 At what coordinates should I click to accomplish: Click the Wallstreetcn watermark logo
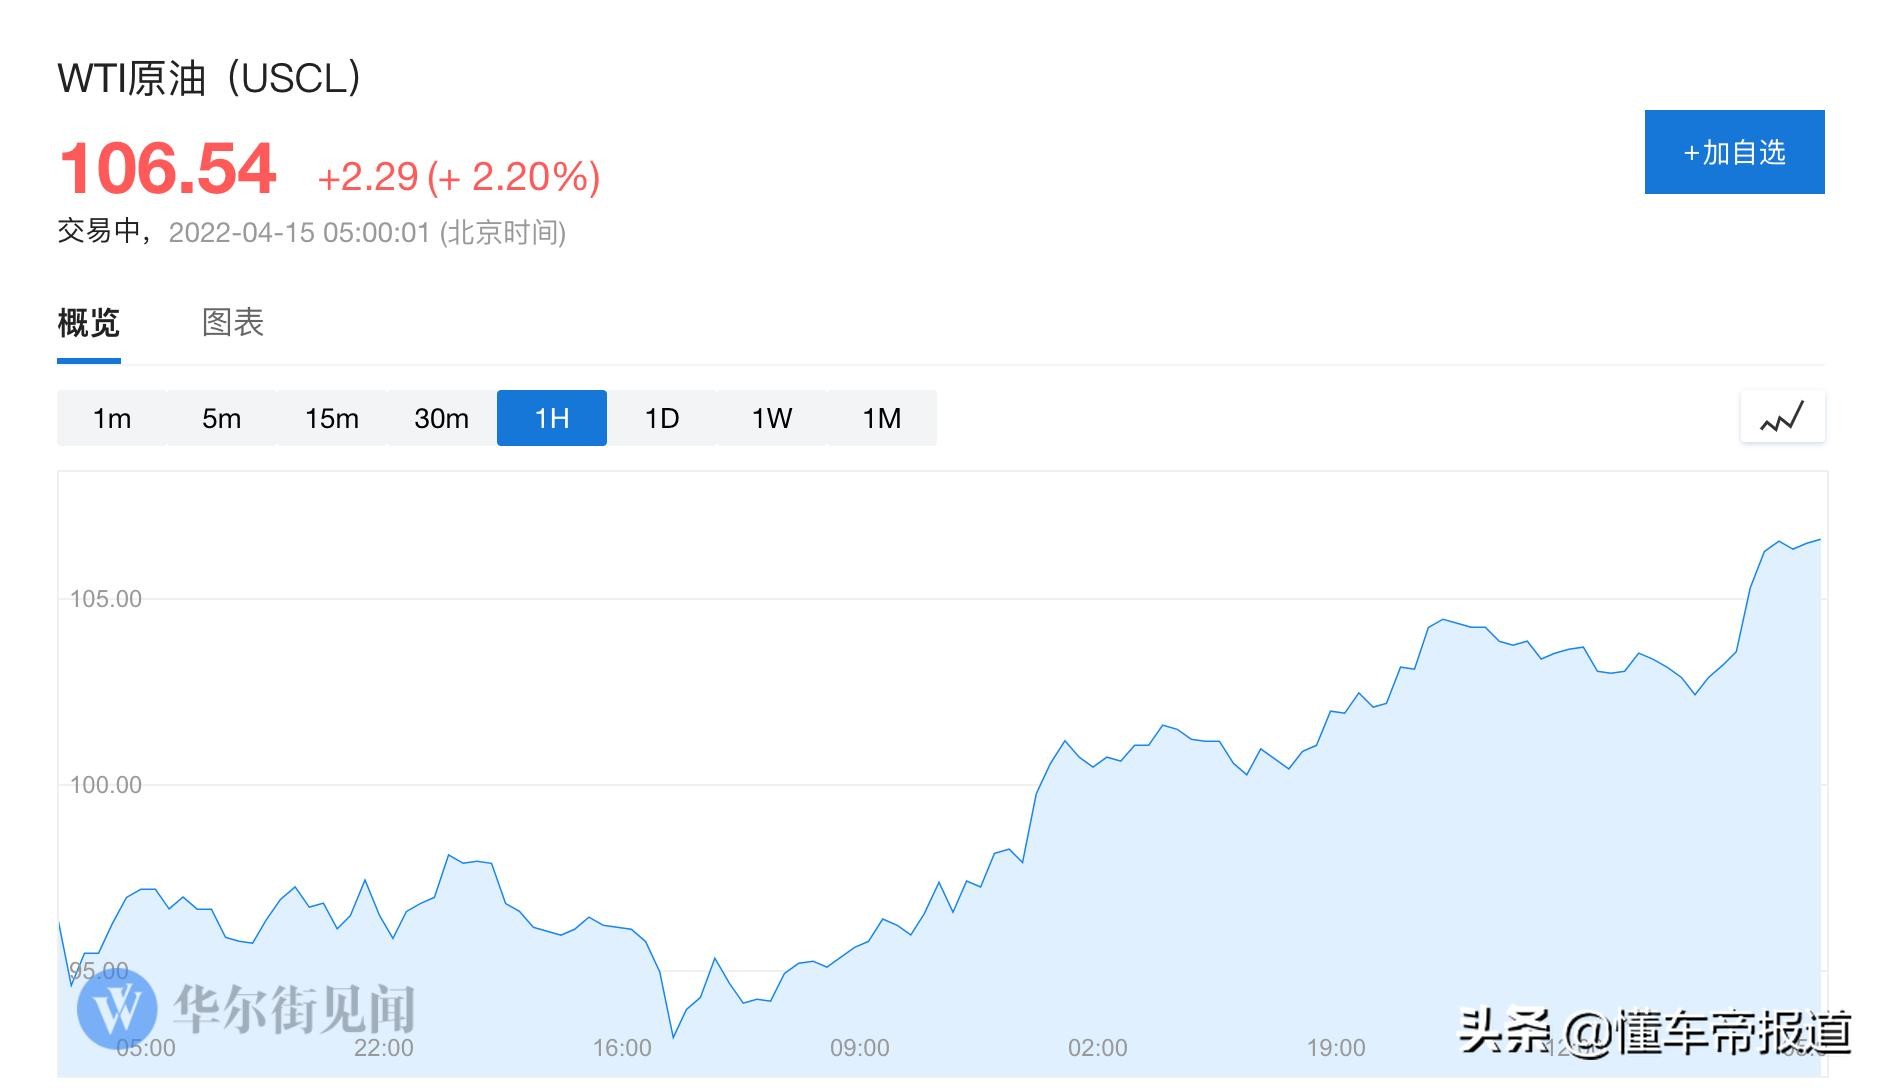point(118,1008)
